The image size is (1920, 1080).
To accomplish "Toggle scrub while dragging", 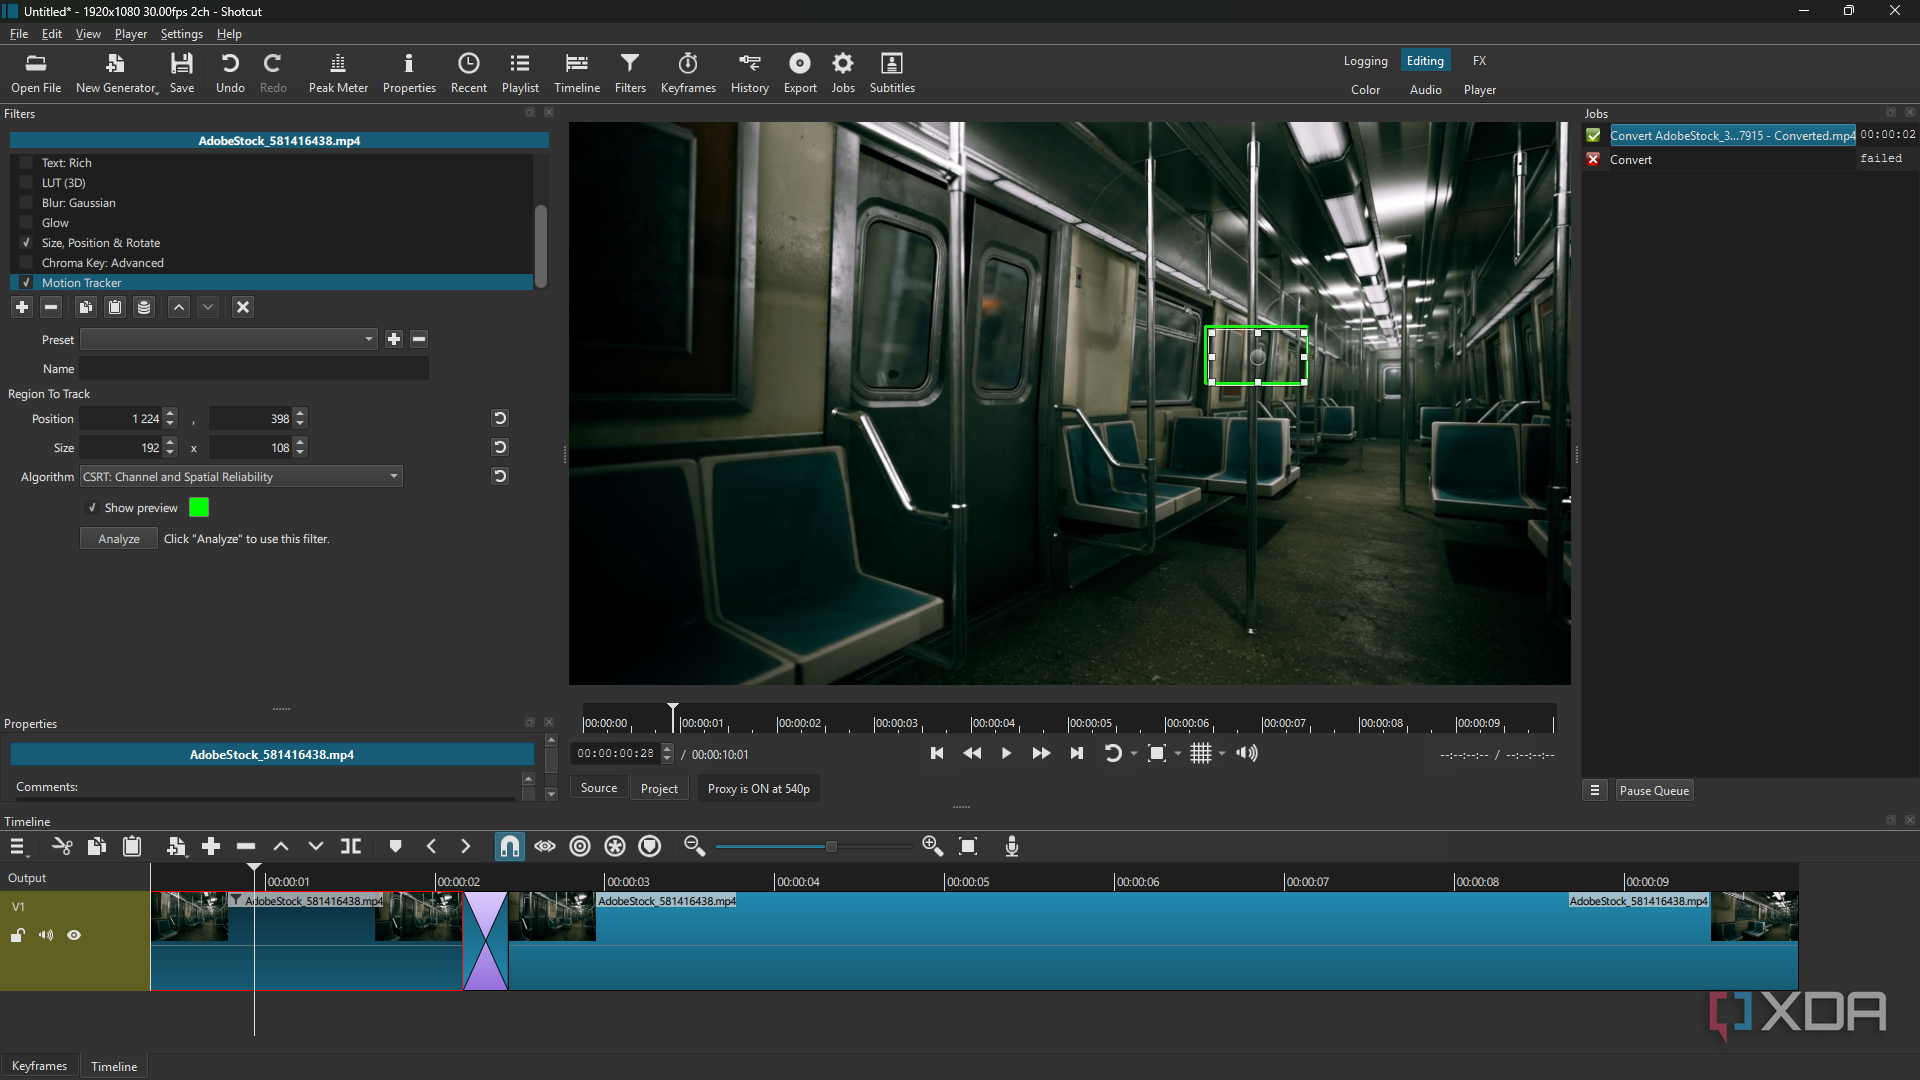I will 545,846.
